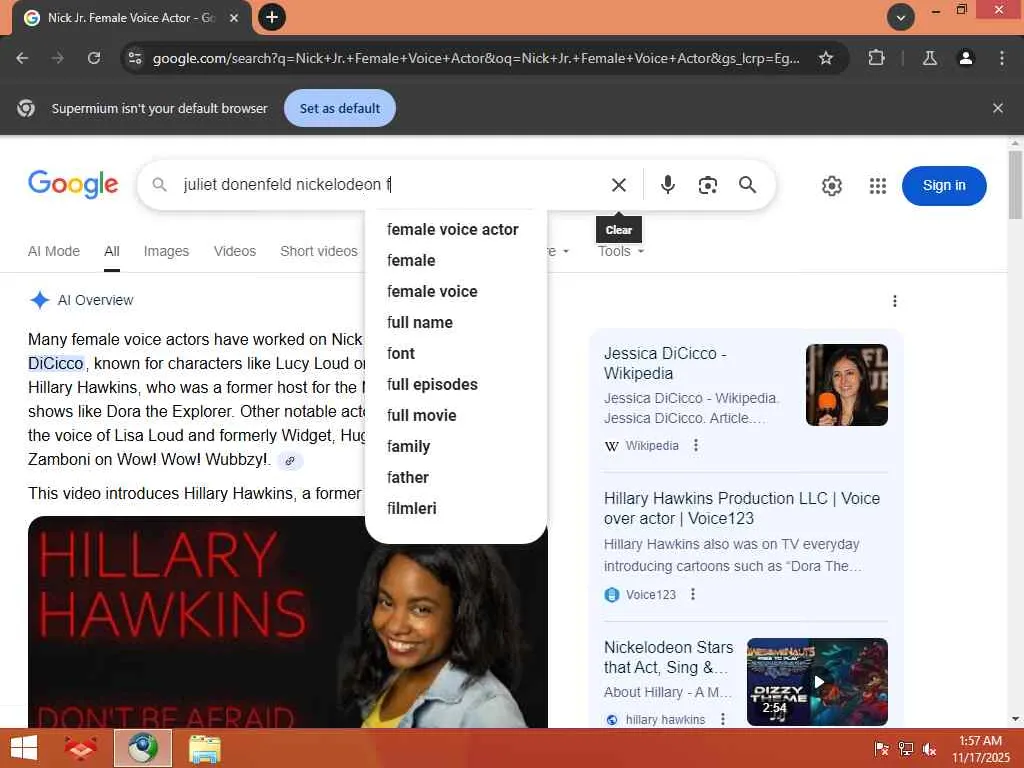Open Jessica DiCicco - Wikipedia result
Screen dimensions: 1024x768
pyautogui.click(x=665, y=363)
